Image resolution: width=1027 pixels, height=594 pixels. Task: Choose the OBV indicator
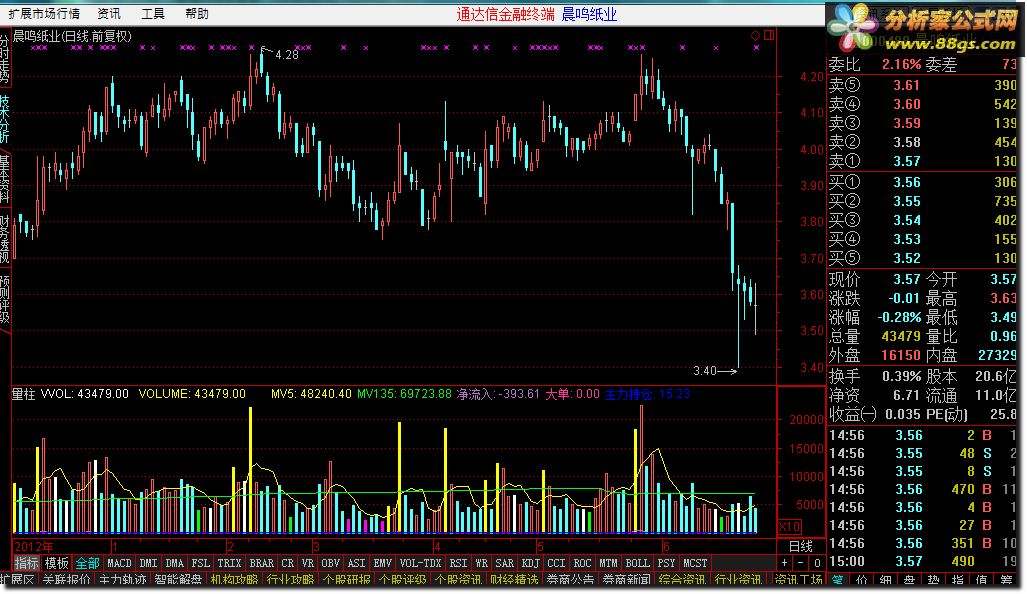331,563
